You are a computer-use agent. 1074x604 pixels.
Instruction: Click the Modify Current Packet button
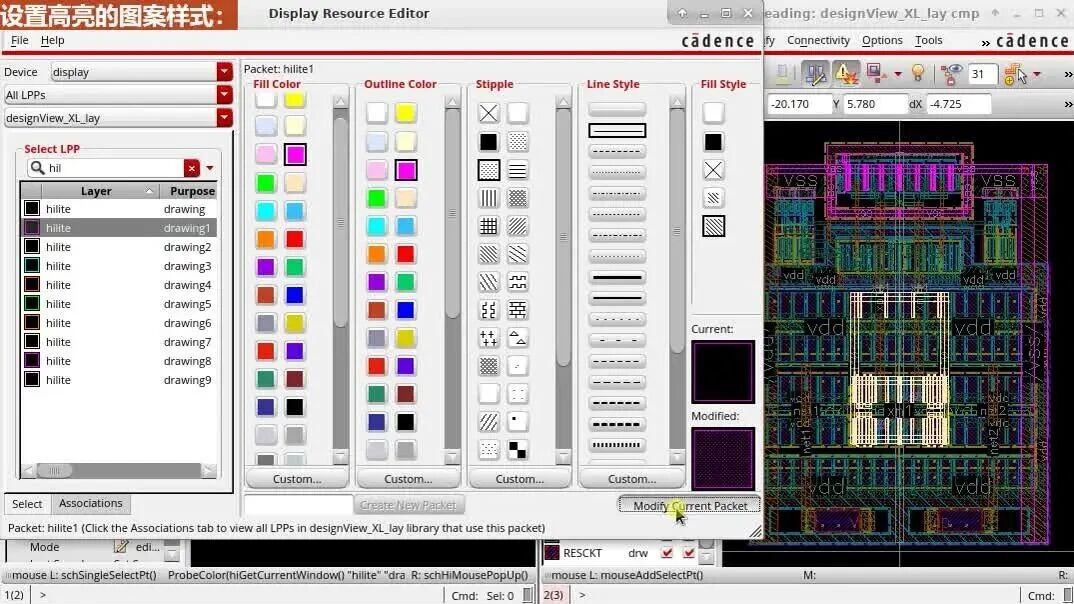690,505
